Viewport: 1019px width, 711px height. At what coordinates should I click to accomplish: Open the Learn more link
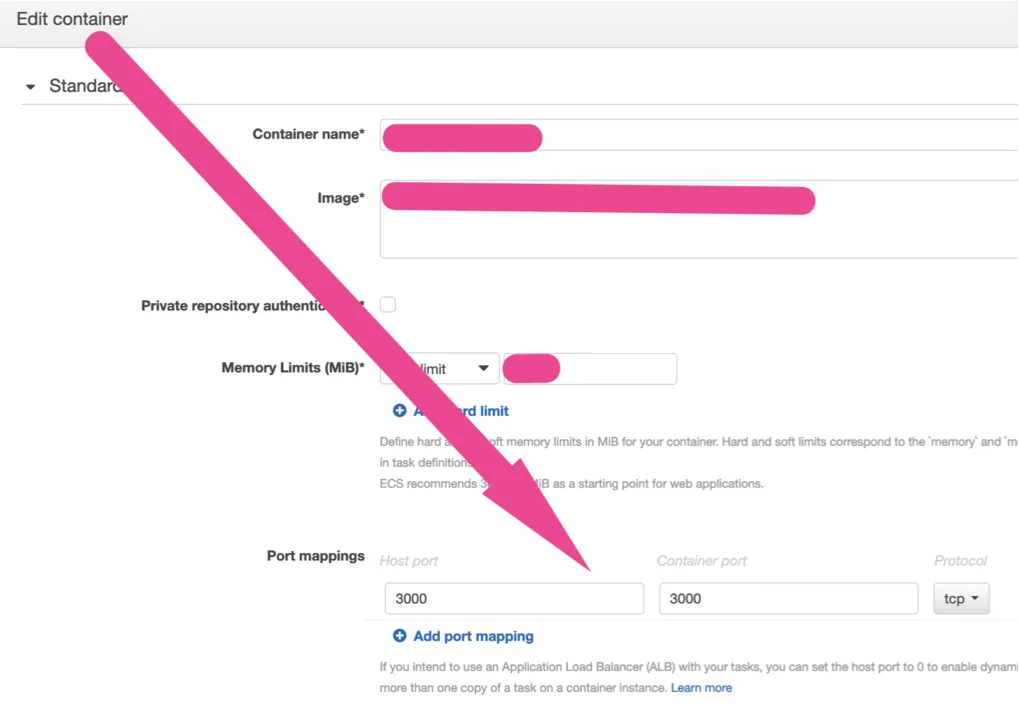(701, 688)
